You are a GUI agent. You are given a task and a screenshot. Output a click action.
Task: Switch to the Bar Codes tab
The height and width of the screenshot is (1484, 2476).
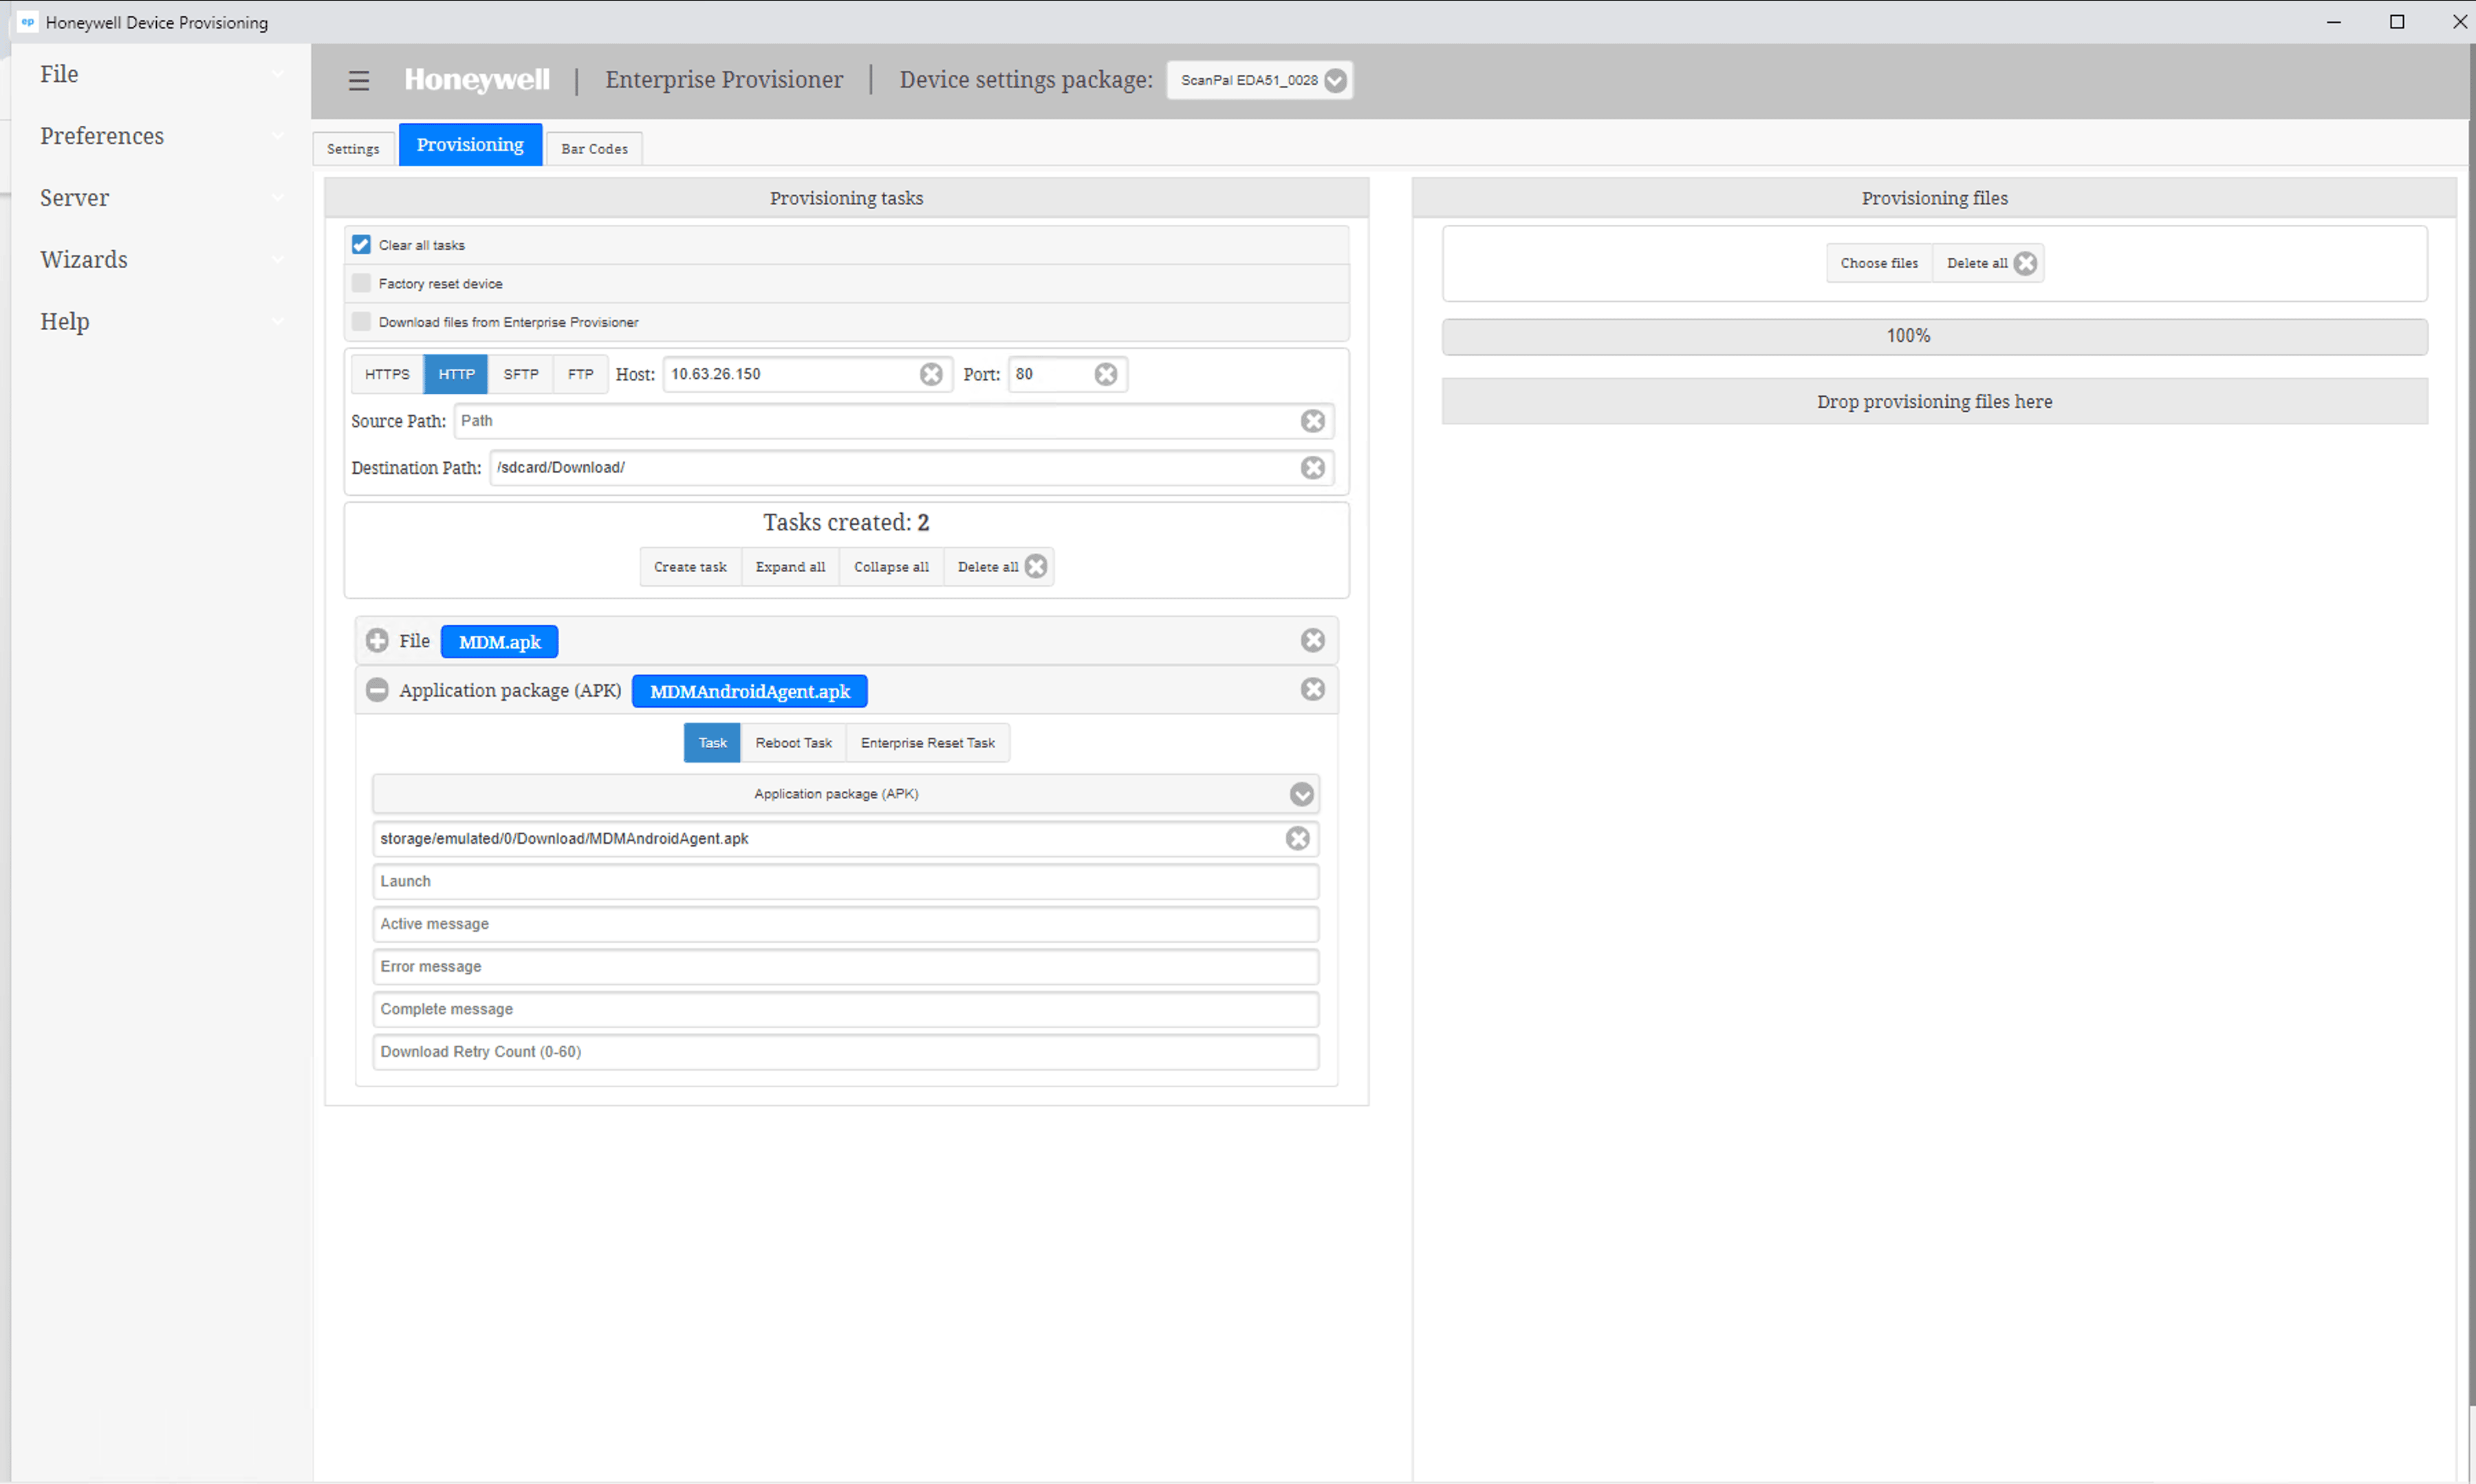pyautogui.click(x=594, y=149)
